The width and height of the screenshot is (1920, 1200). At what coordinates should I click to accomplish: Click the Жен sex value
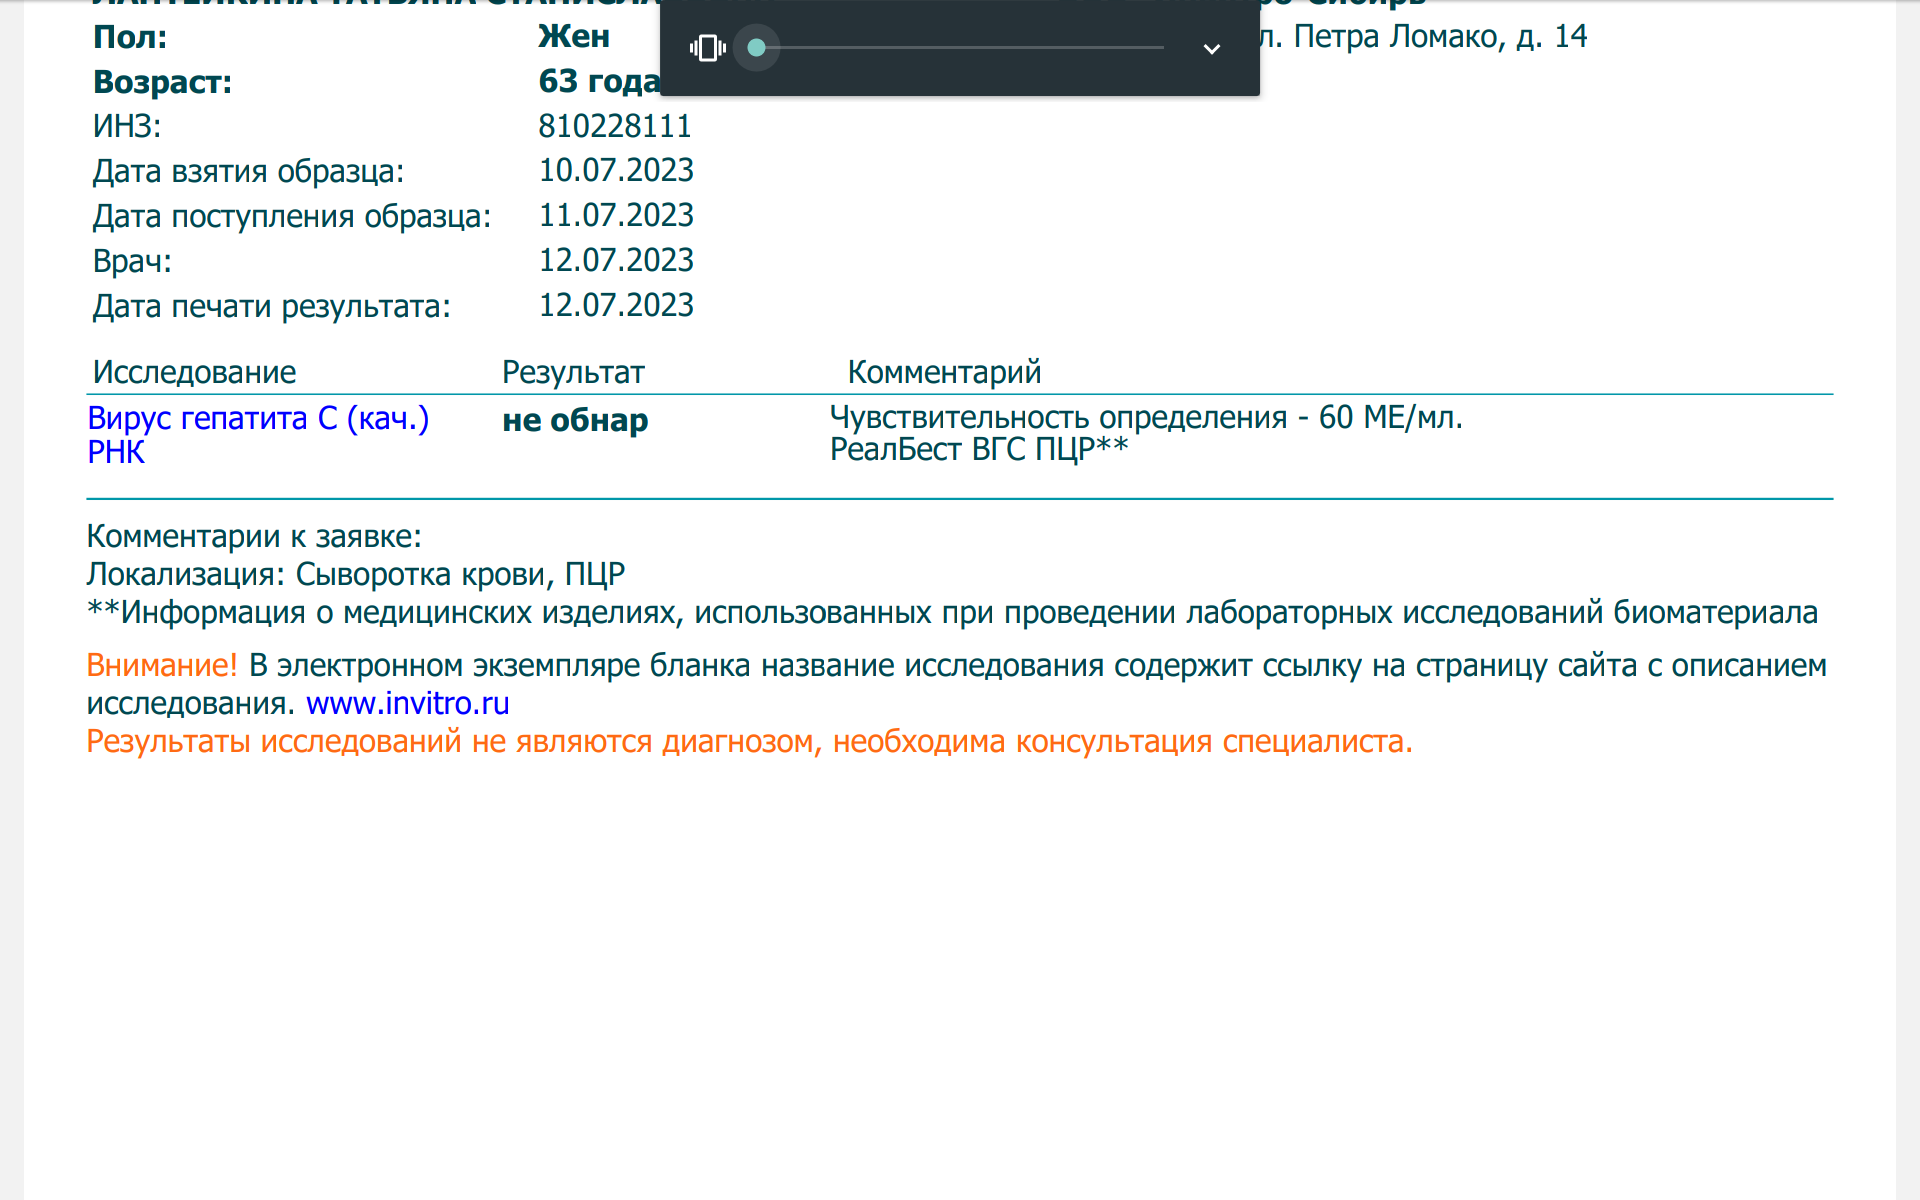(x=574, y=36)
